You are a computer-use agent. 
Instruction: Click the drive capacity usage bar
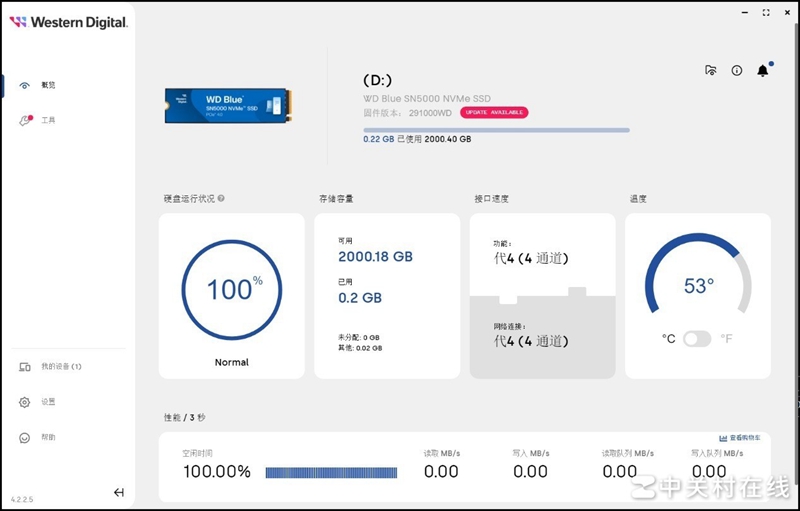(x=496, y=130)
